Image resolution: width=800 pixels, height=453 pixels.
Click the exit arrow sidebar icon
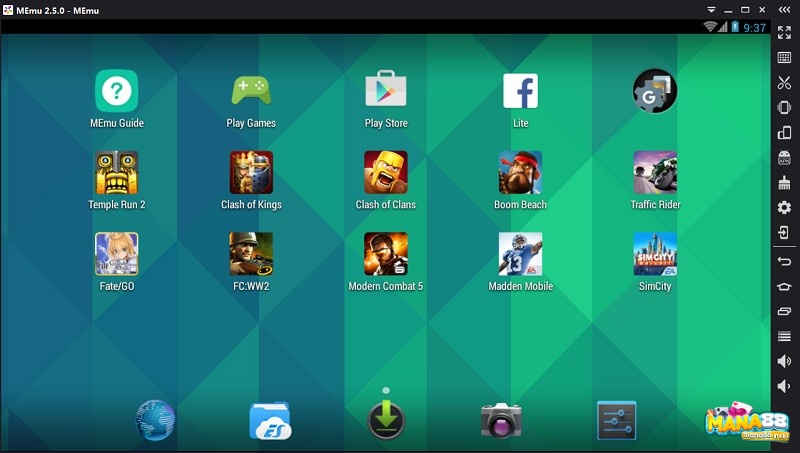click(x=784, y=233)
